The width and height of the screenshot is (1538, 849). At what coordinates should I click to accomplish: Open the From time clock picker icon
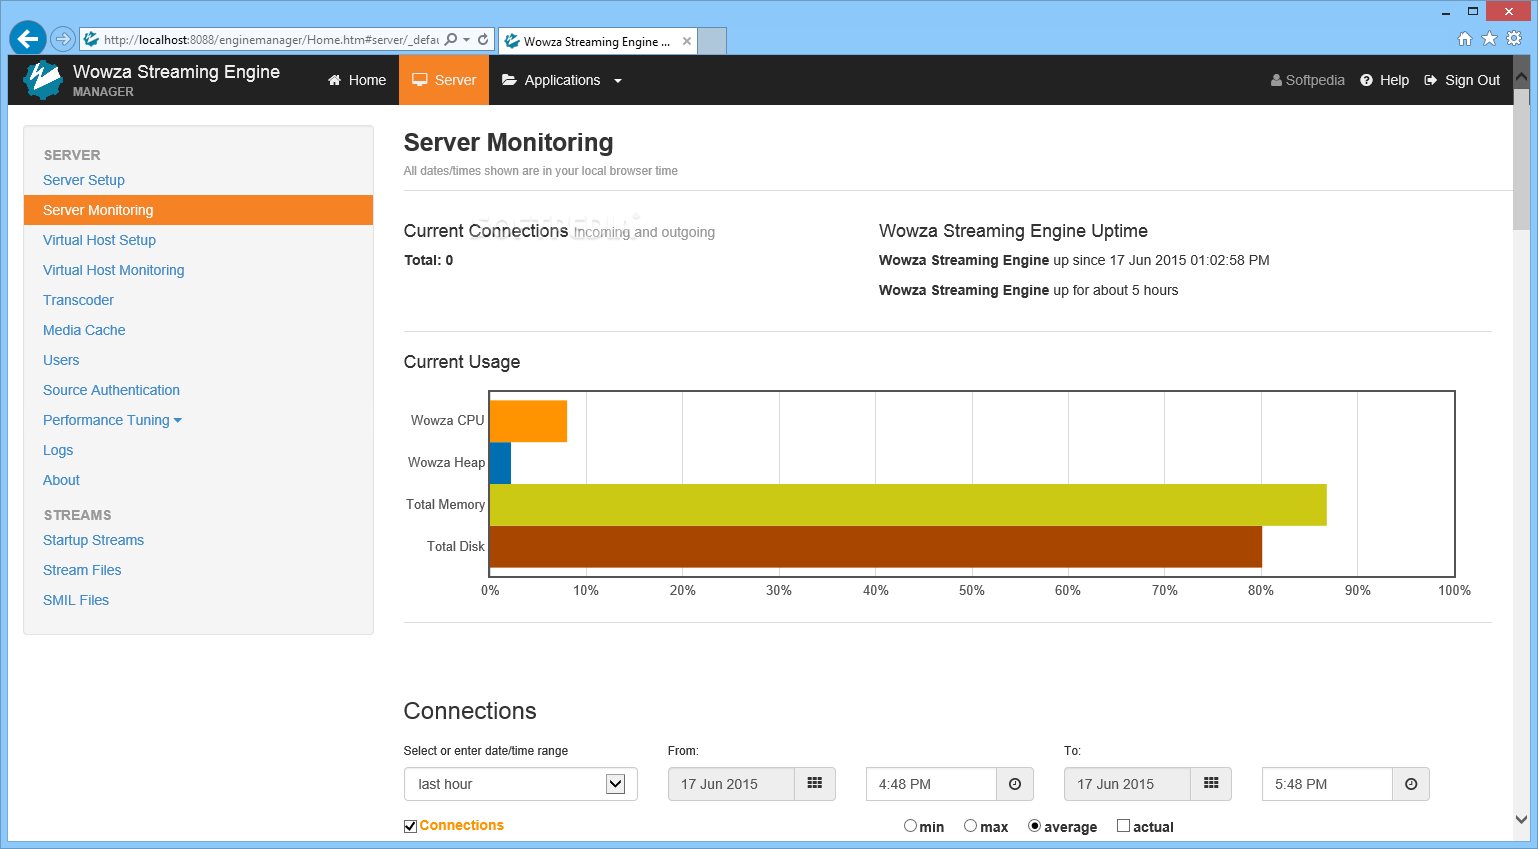1015,784
